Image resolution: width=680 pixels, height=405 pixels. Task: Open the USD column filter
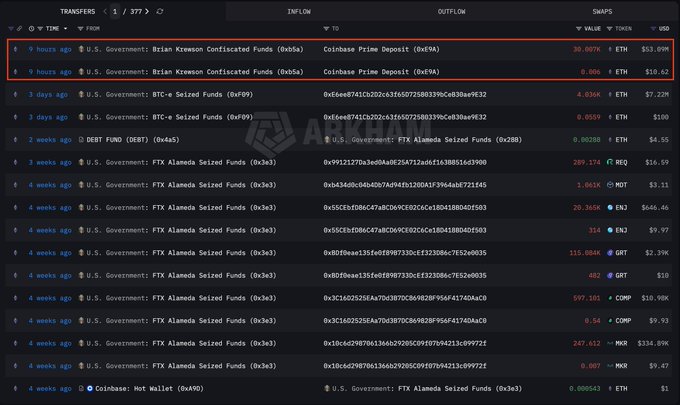click(x=653, y=29)
